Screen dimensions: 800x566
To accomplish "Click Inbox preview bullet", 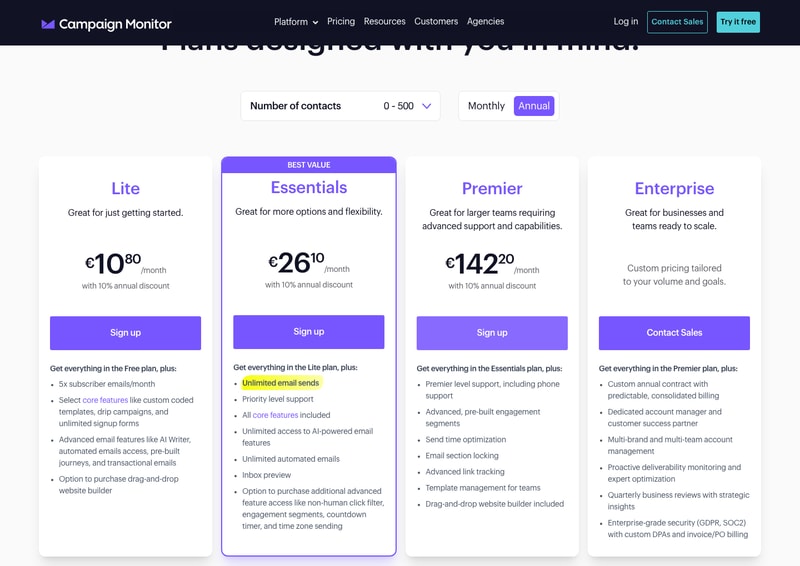I will (x=266, y=475).
